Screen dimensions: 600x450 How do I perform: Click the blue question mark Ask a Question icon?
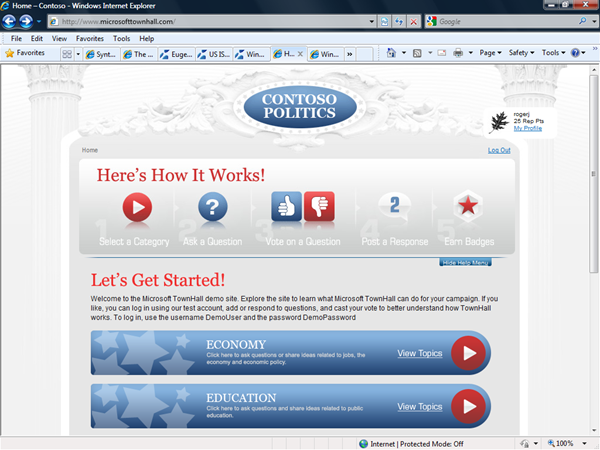pyautogui.click(x=213, y=207)
